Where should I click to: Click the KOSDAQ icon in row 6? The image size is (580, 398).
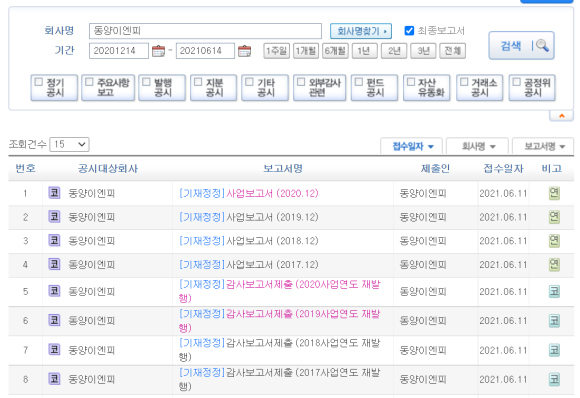tap(54, 320)
